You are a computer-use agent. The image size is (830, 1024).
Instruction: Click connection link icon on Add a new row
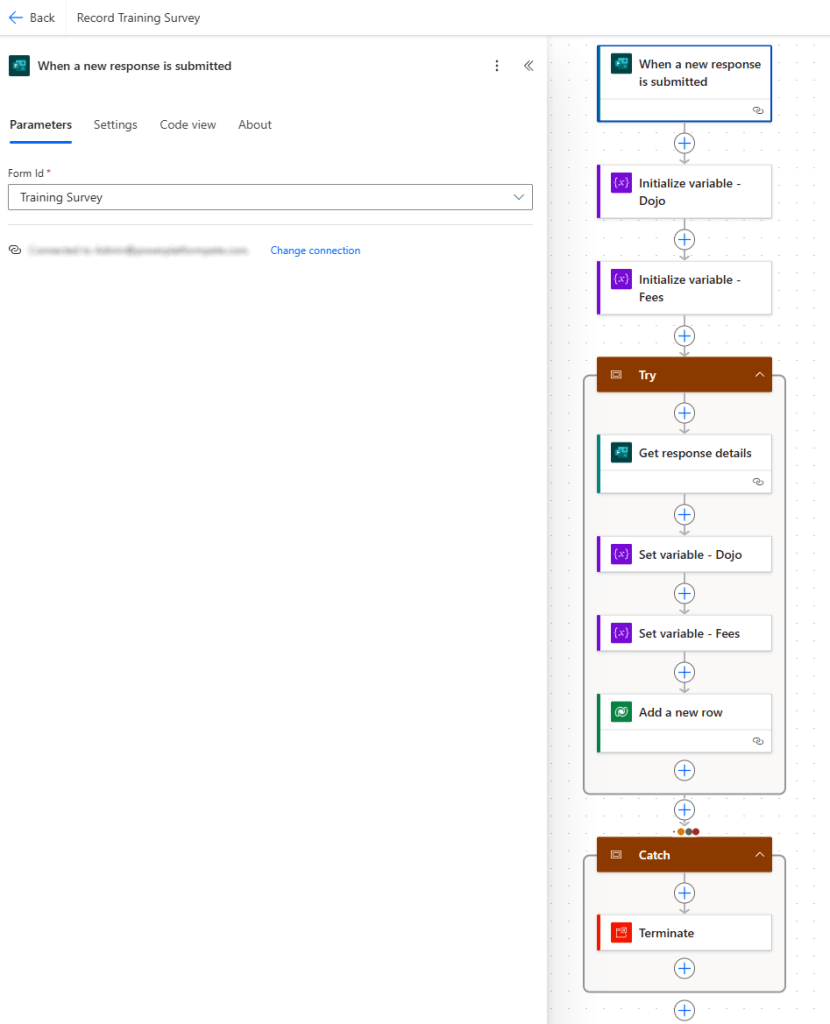(758, 741)
